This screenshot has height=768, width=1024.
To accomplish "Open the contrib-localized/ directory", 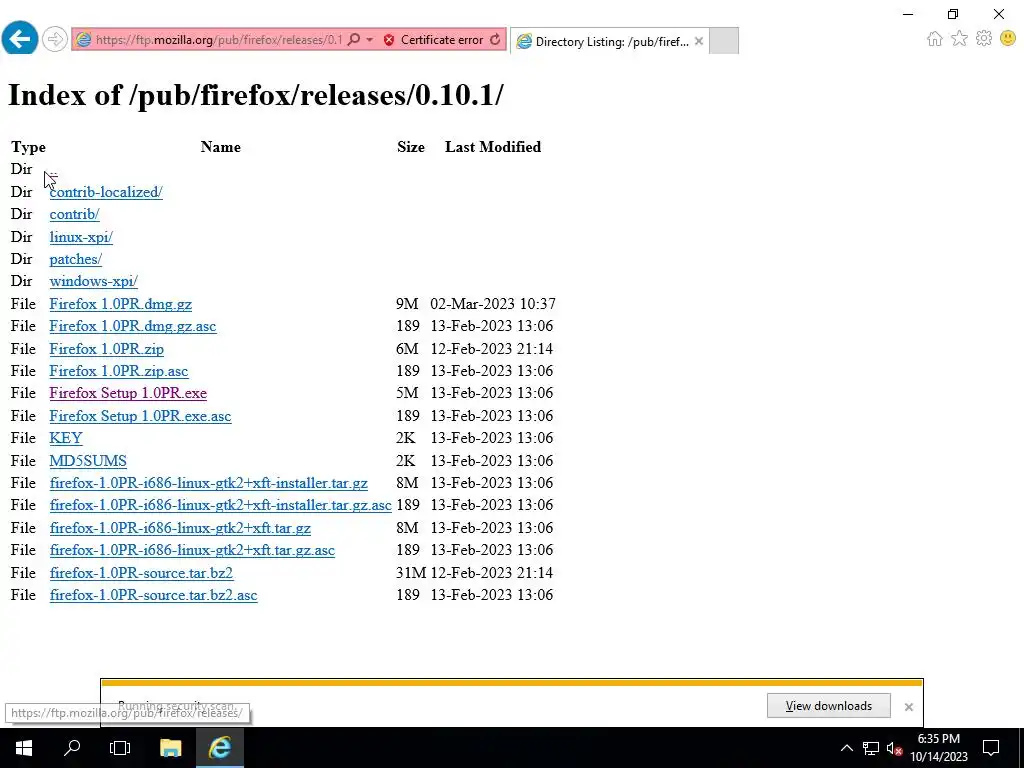I will click(x=106, y=192).
